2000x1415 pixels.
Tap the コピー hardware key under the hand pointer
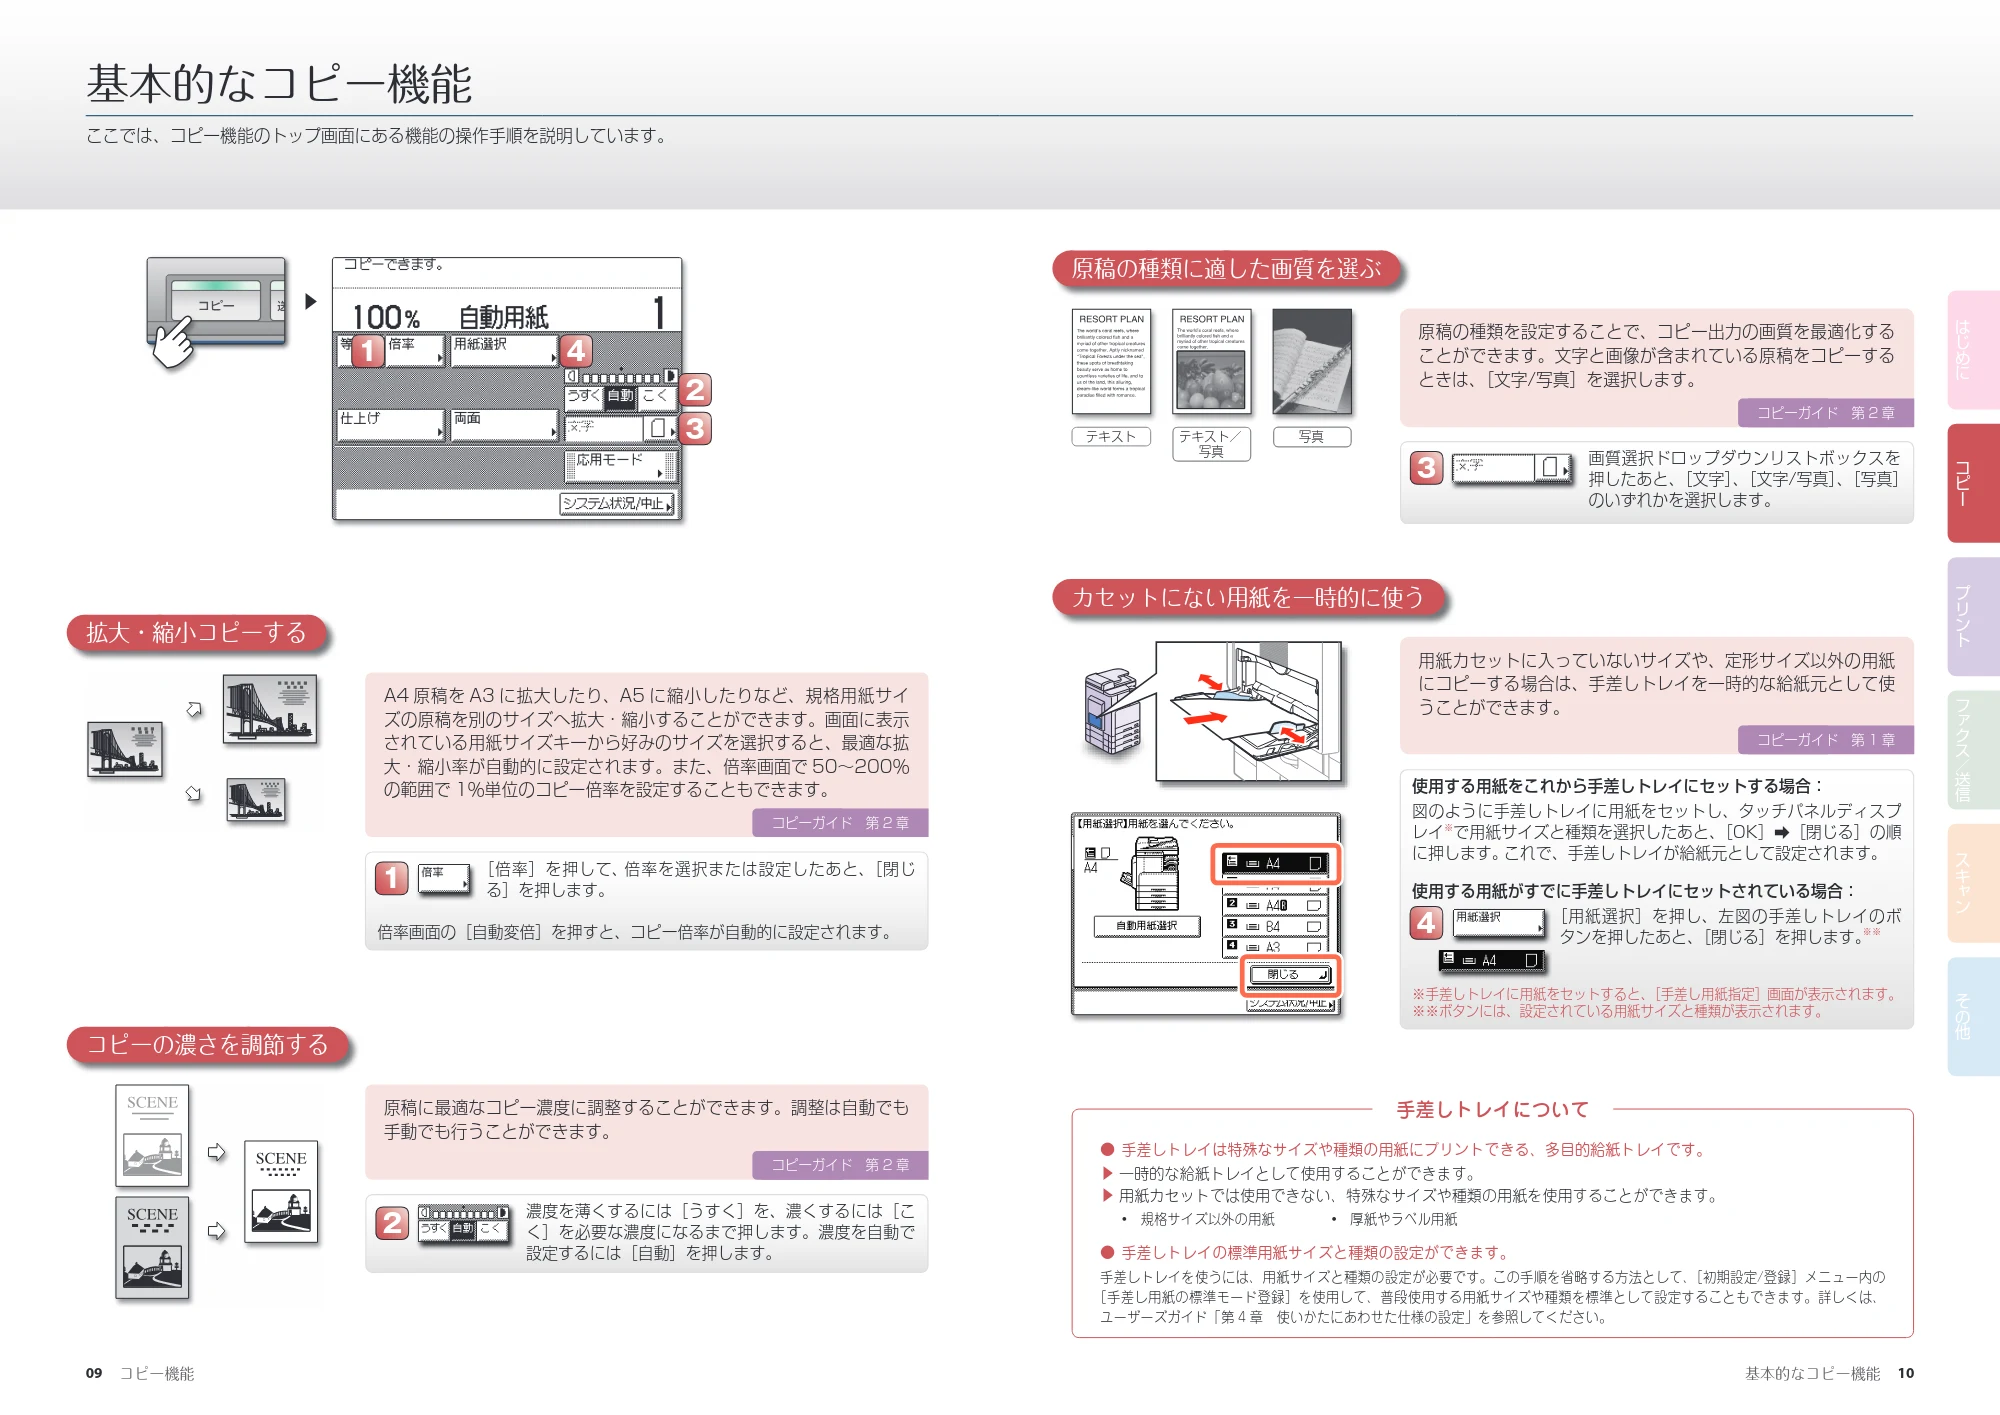click(x=216, y=300)
